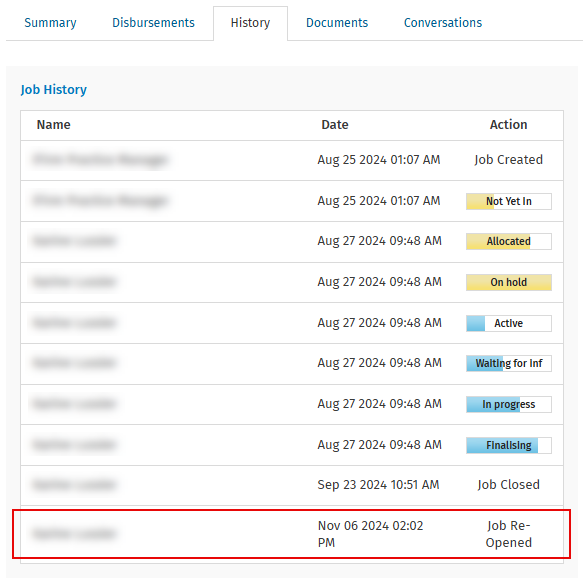Click the Sep 23 2024 10:51 AM date
The image size is (583, 584).
pyautogui.click(x=378, y=485)
